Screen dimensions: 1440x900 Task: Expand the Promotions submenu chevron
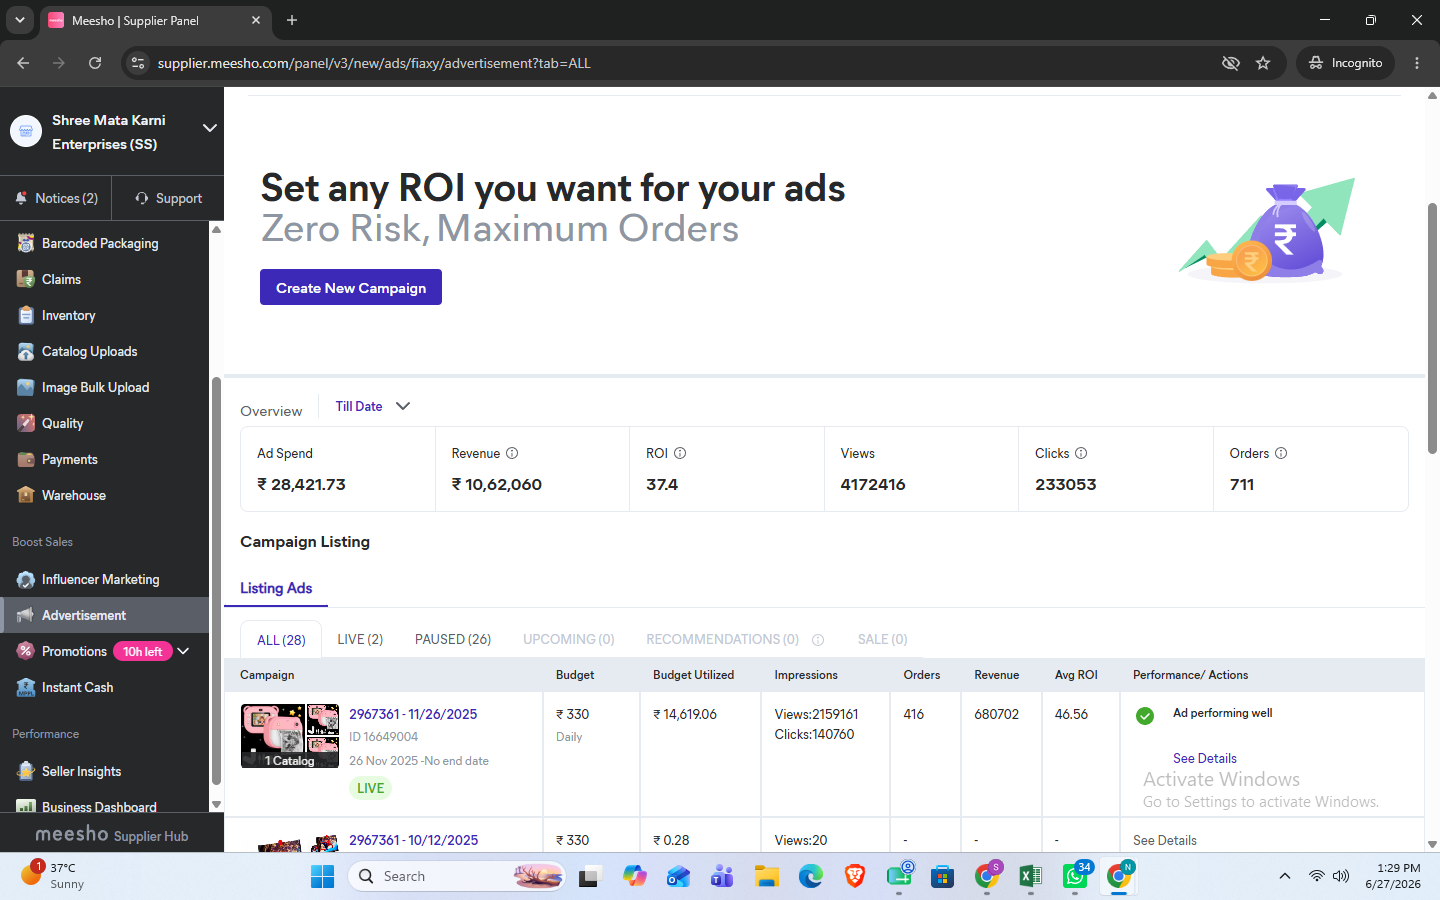coord(184,651)
